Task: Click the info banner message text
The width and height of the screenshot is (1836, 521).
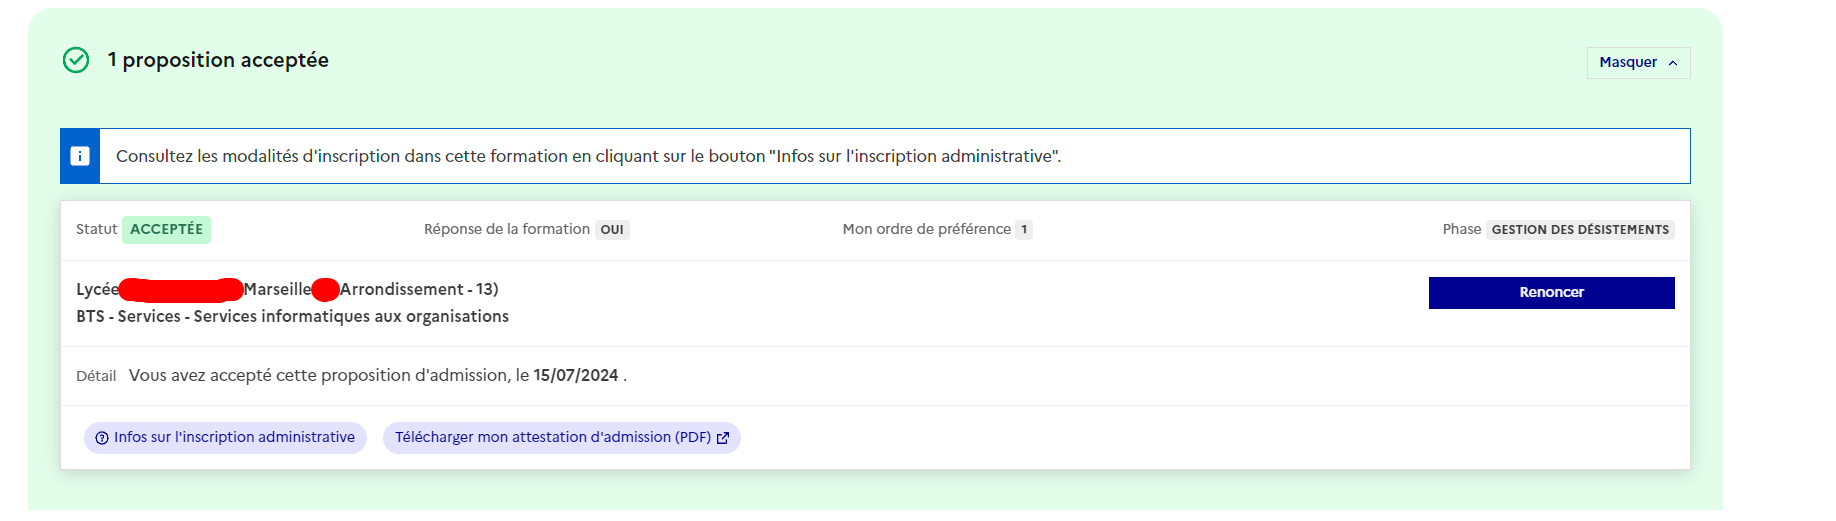Action: click(588, 156)
